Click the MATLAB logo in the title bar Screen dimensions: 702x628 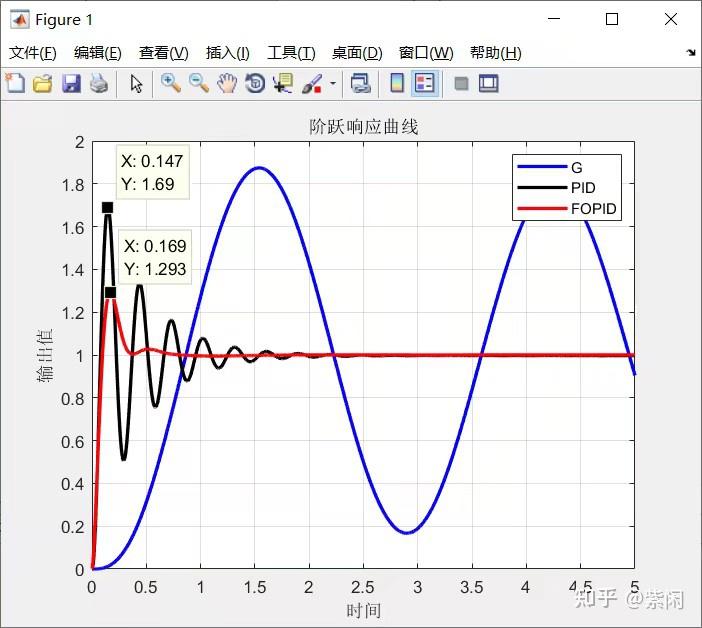(x=19, y=19)
